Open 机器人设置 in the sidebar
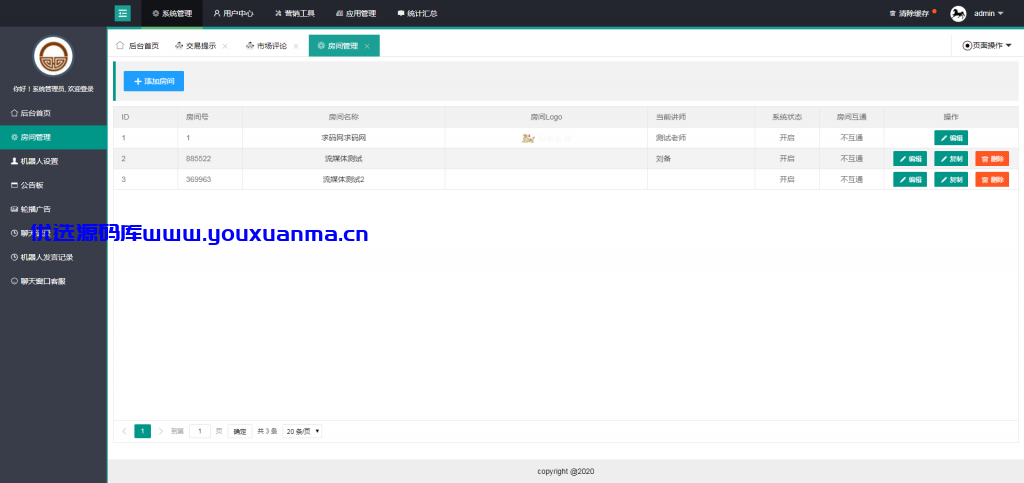1024x483 pixels. pos(54,161)
